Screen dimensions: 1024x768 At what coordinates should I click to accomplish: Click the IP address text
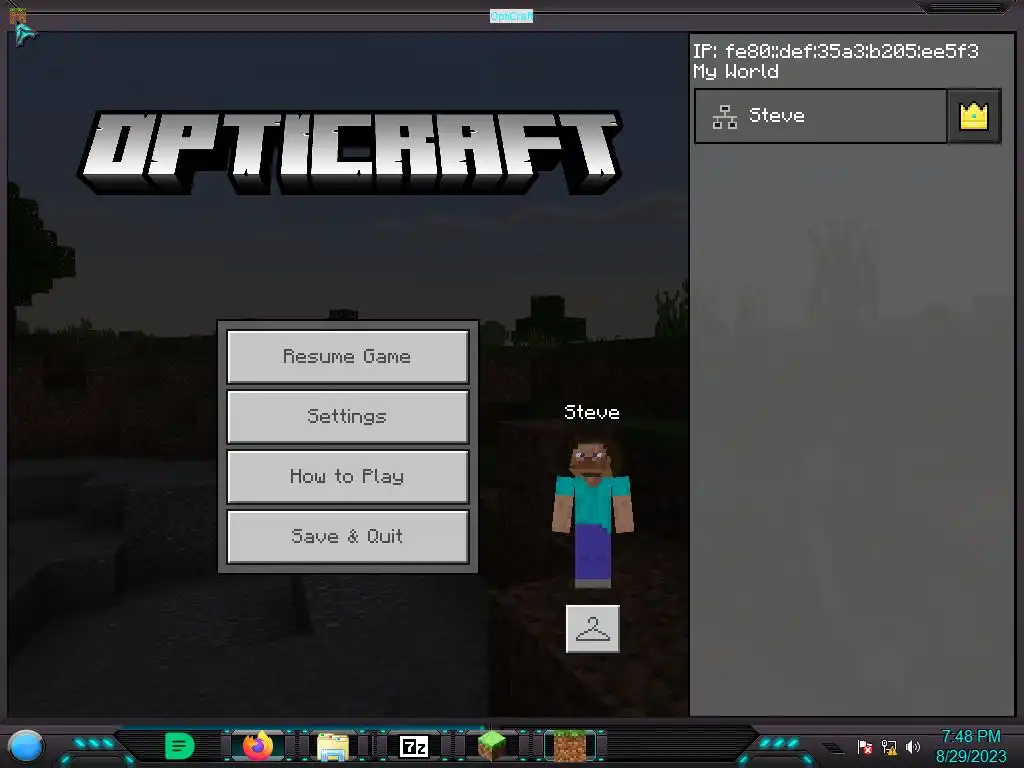click(836, 51)
